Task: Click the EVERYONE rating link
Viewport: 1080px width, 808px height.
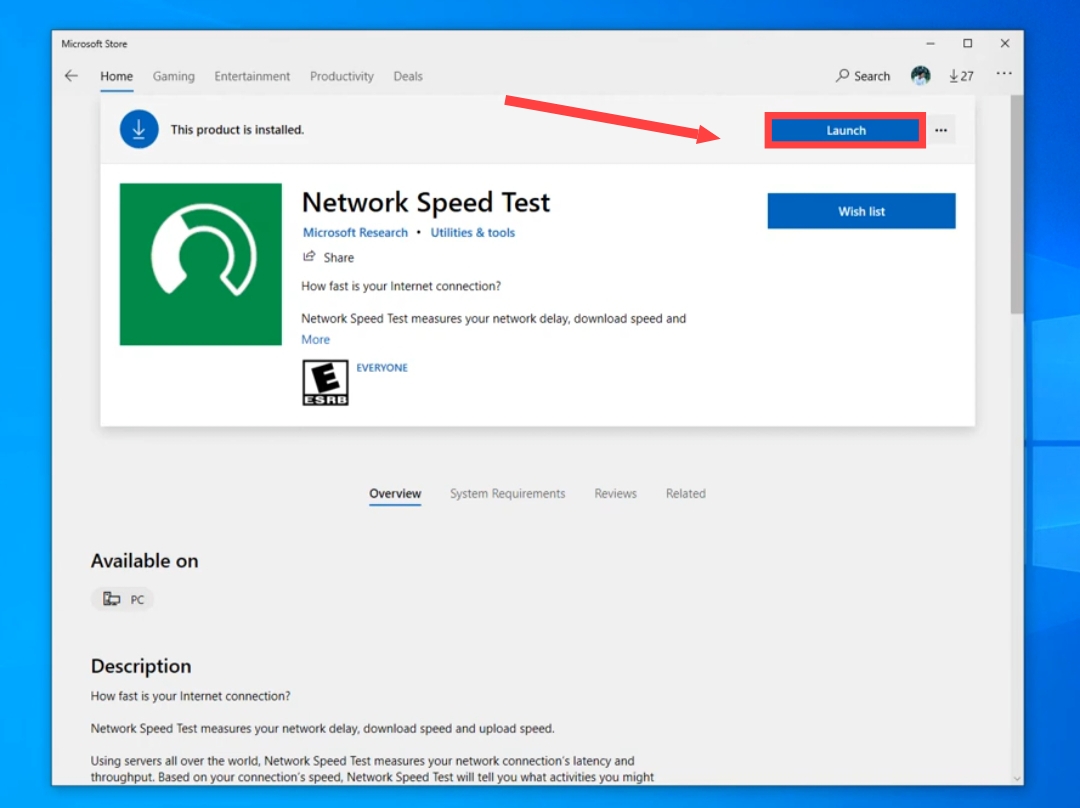Action: 382,368
